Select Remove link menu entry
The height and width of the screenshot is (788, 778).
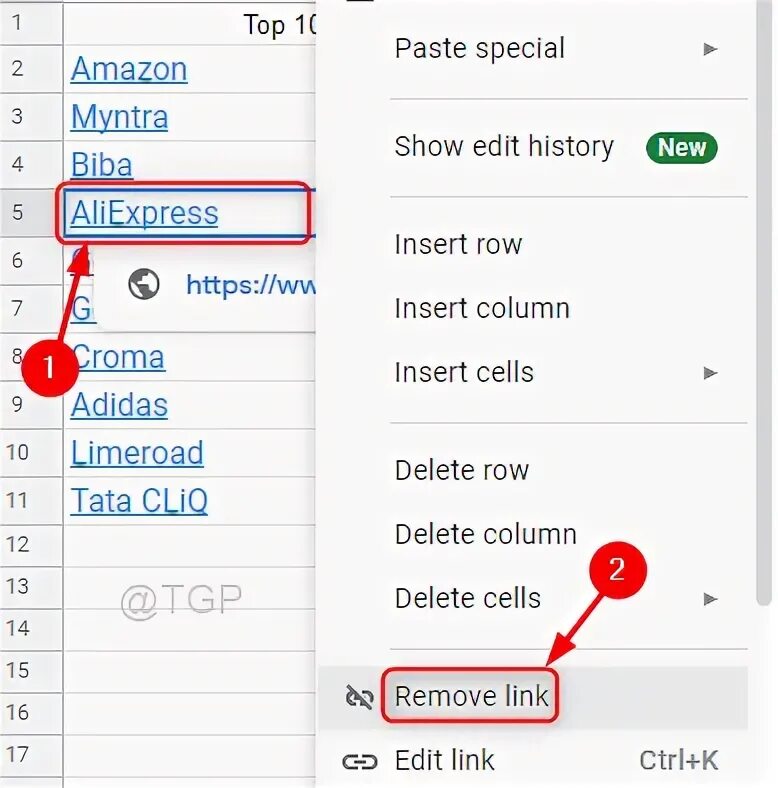tap(533, 697)
